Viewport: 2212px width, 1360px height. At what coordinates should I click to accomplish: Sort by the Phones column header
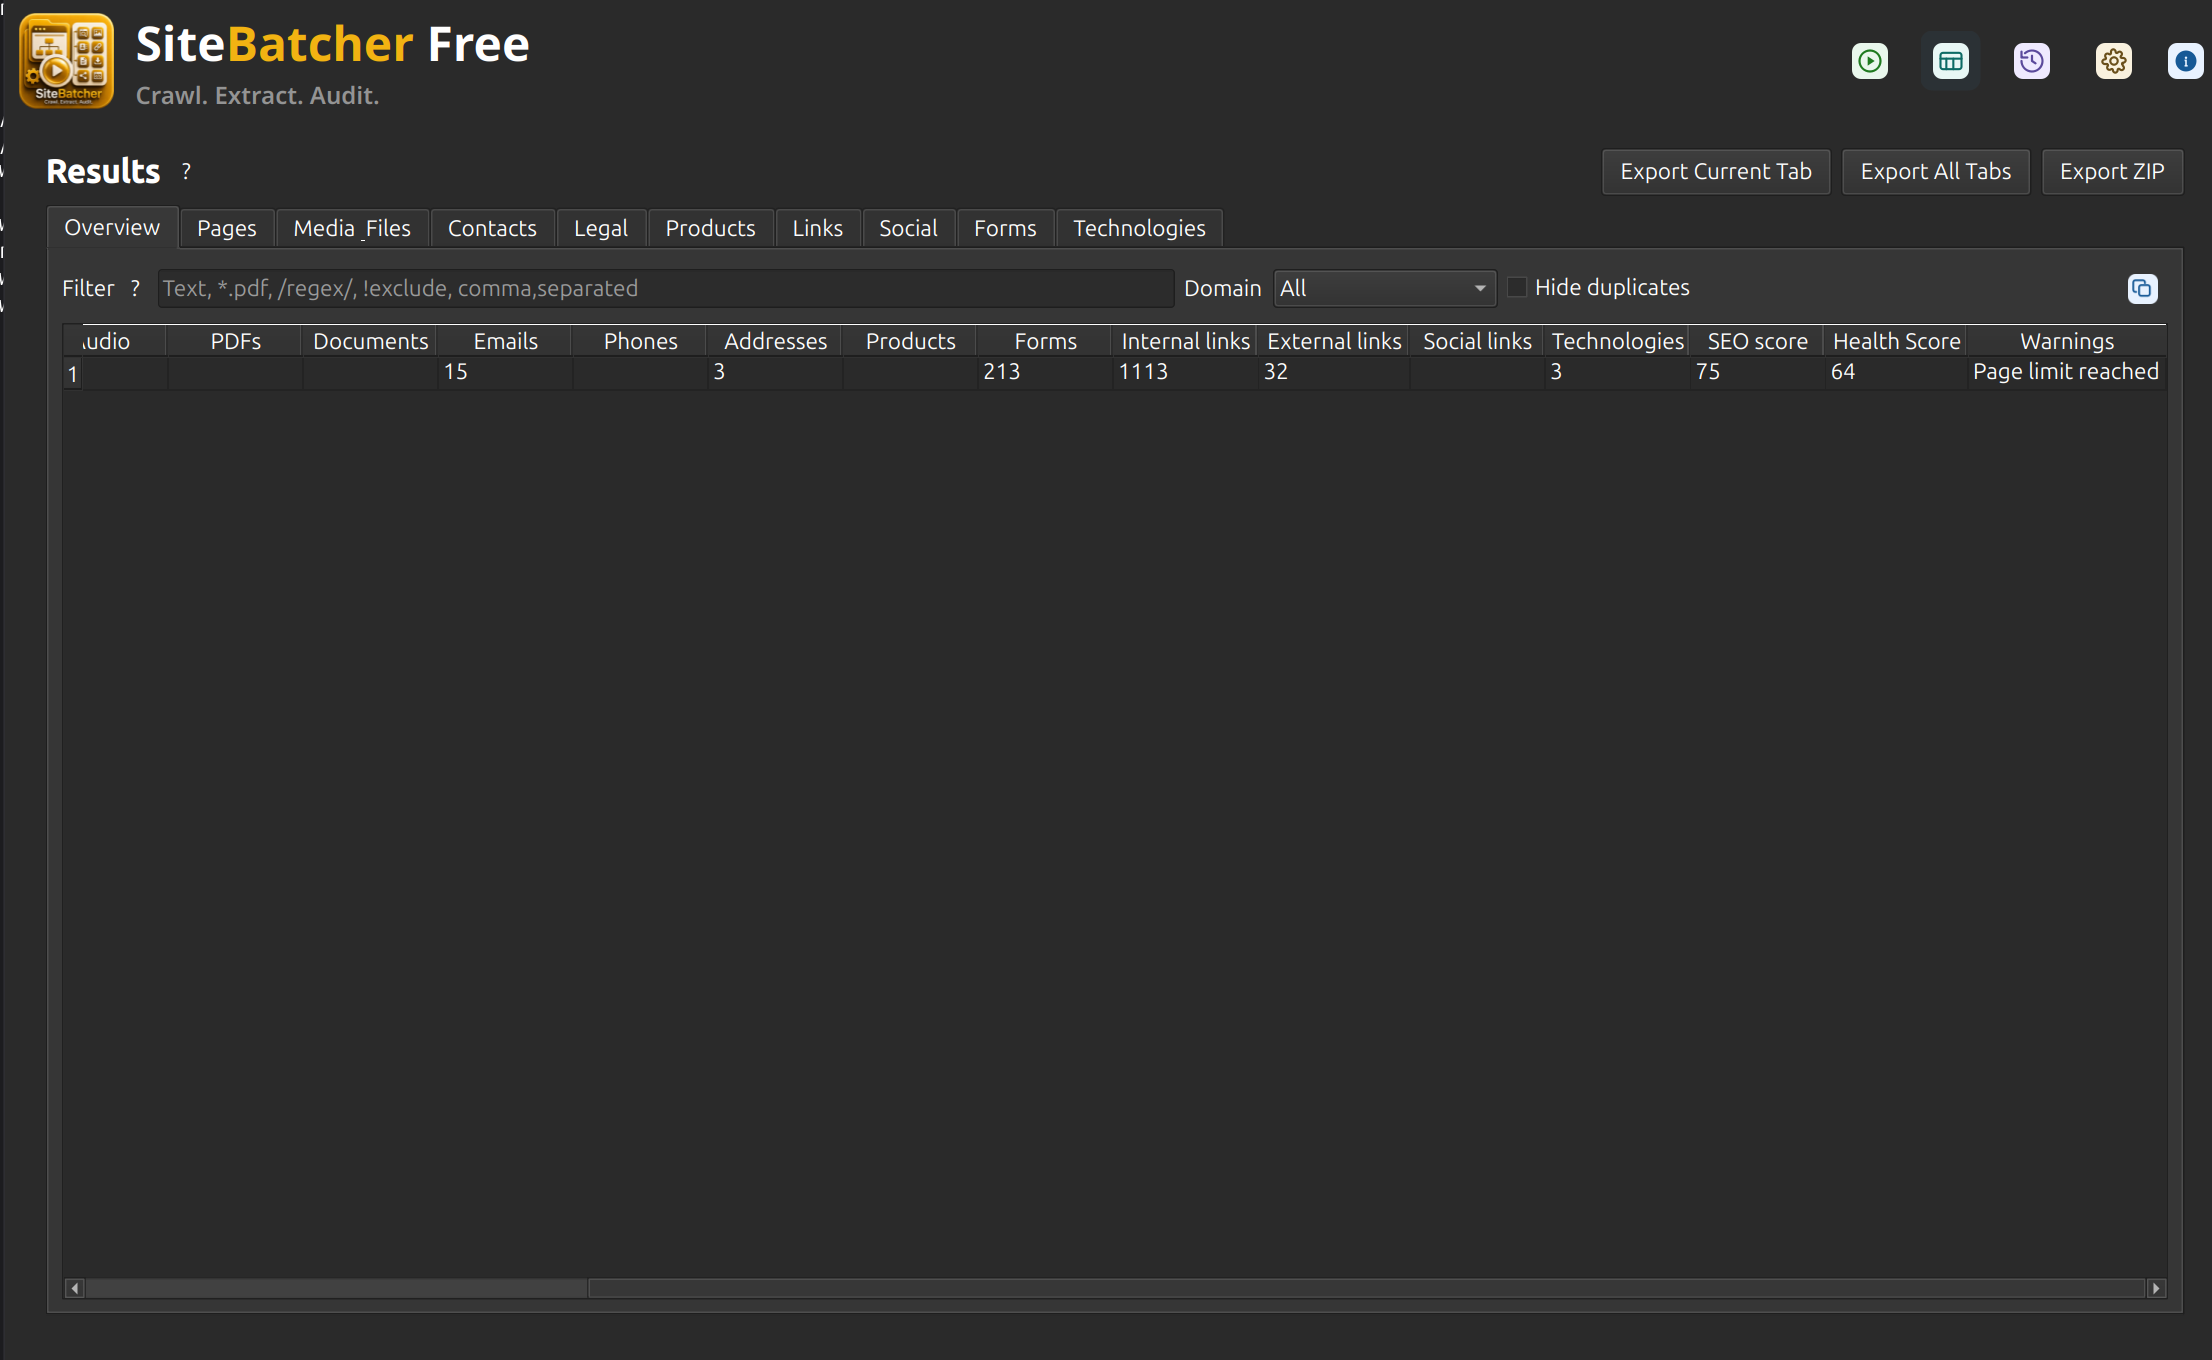pyautogui.click(x=640, y=341)
